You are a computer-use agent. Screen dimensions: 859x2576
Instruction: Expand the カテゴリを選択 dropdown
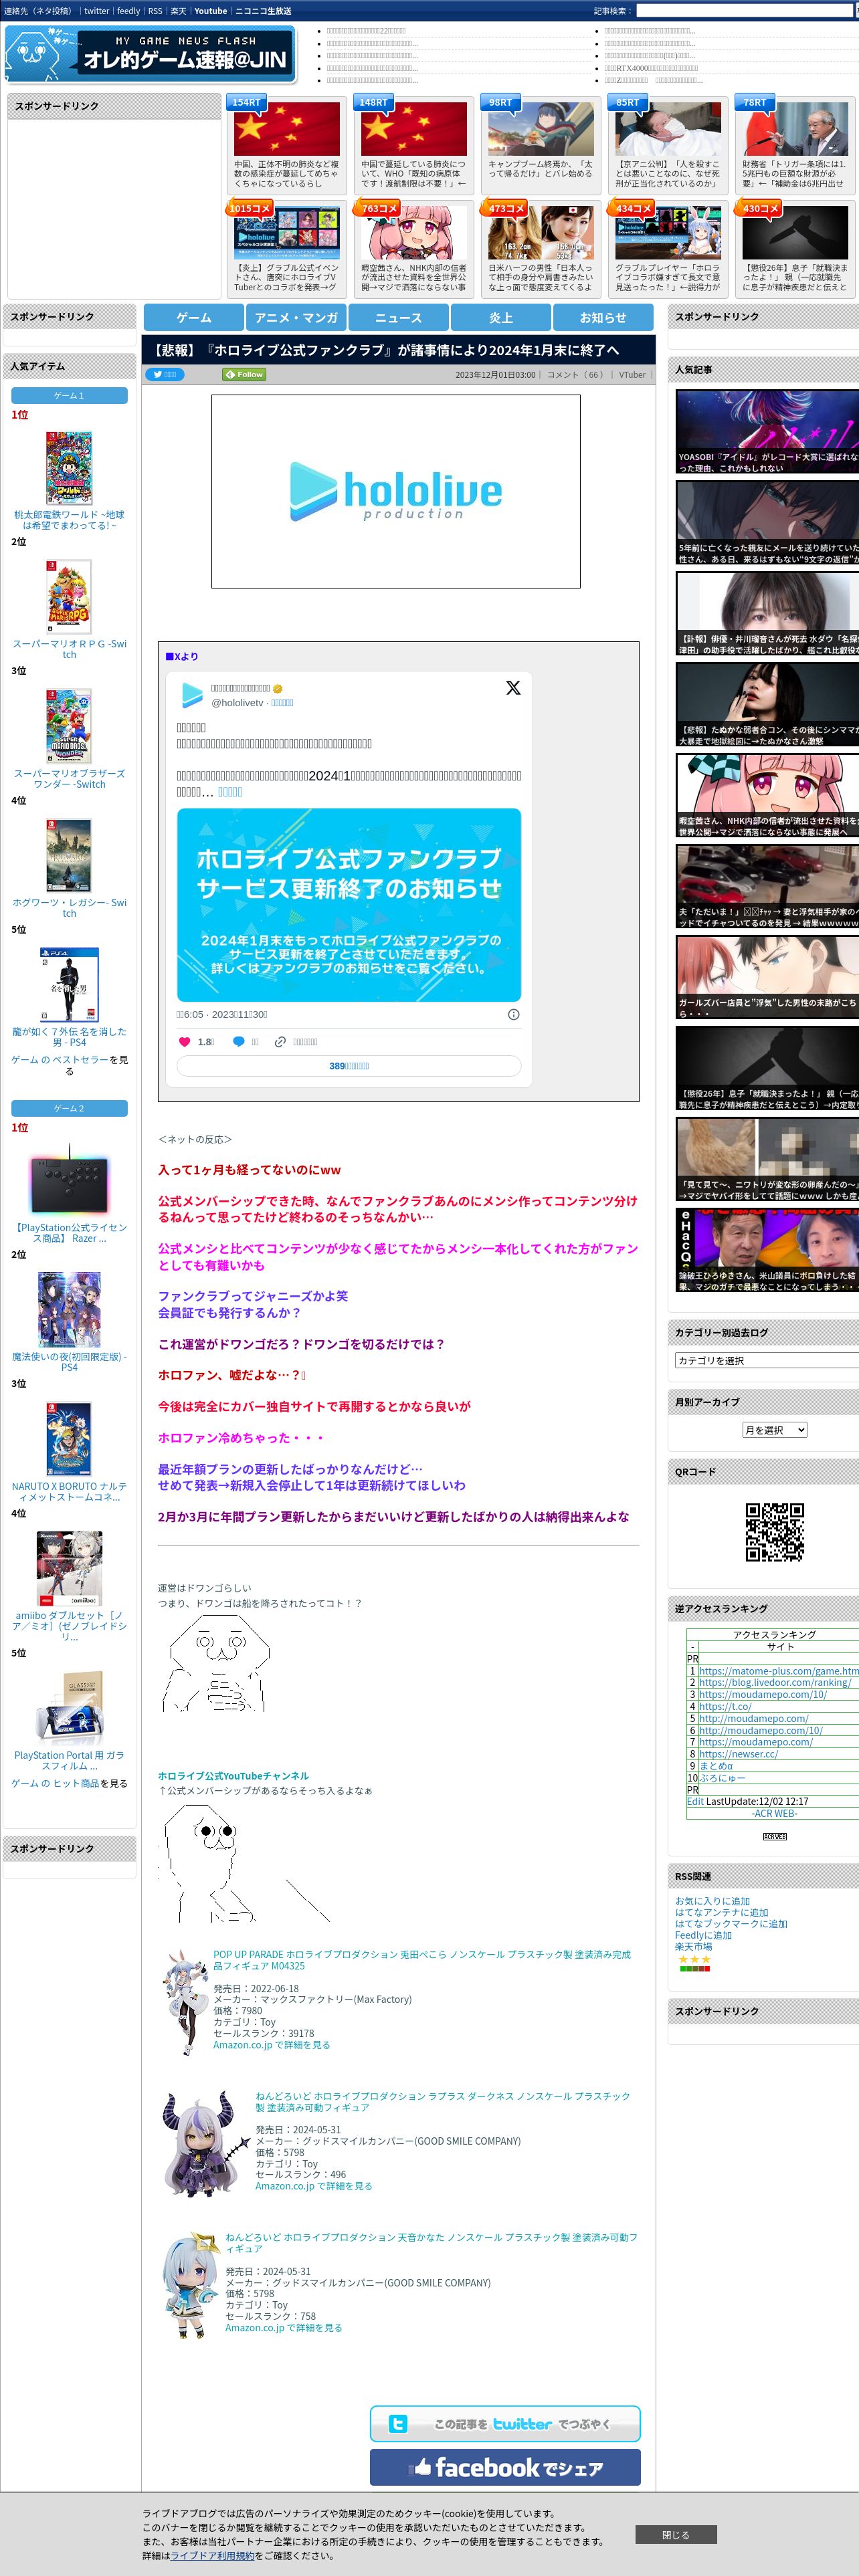pos(767,1360)
